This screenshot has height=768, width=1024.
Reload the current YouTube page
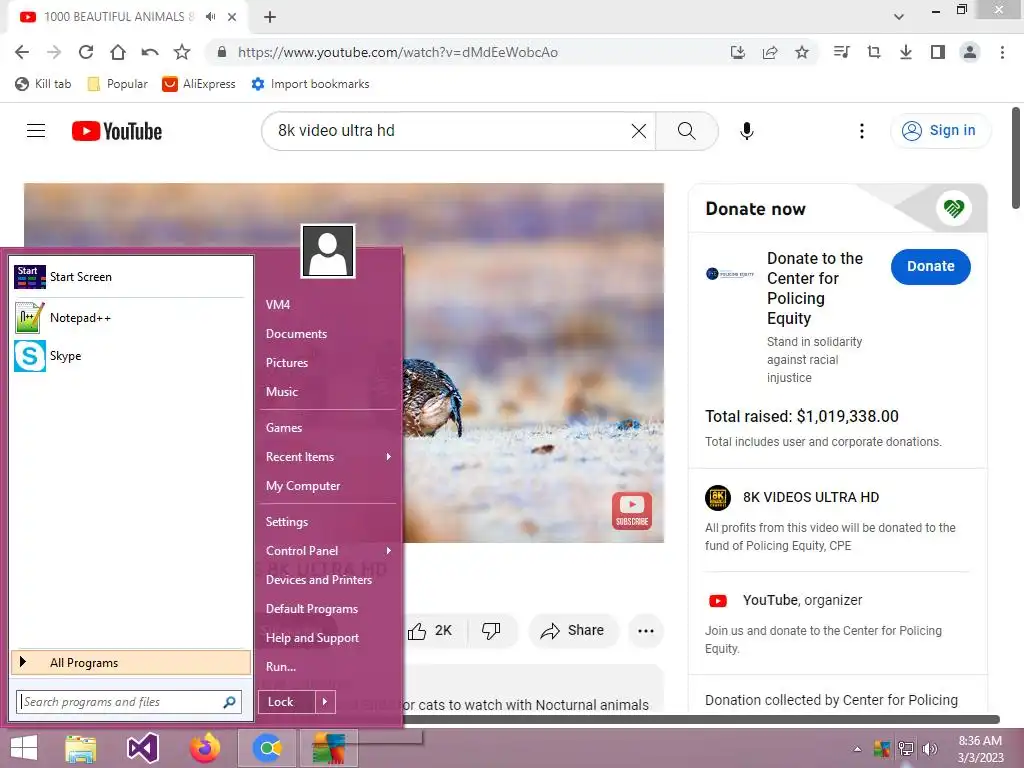(x=86, y=52)
